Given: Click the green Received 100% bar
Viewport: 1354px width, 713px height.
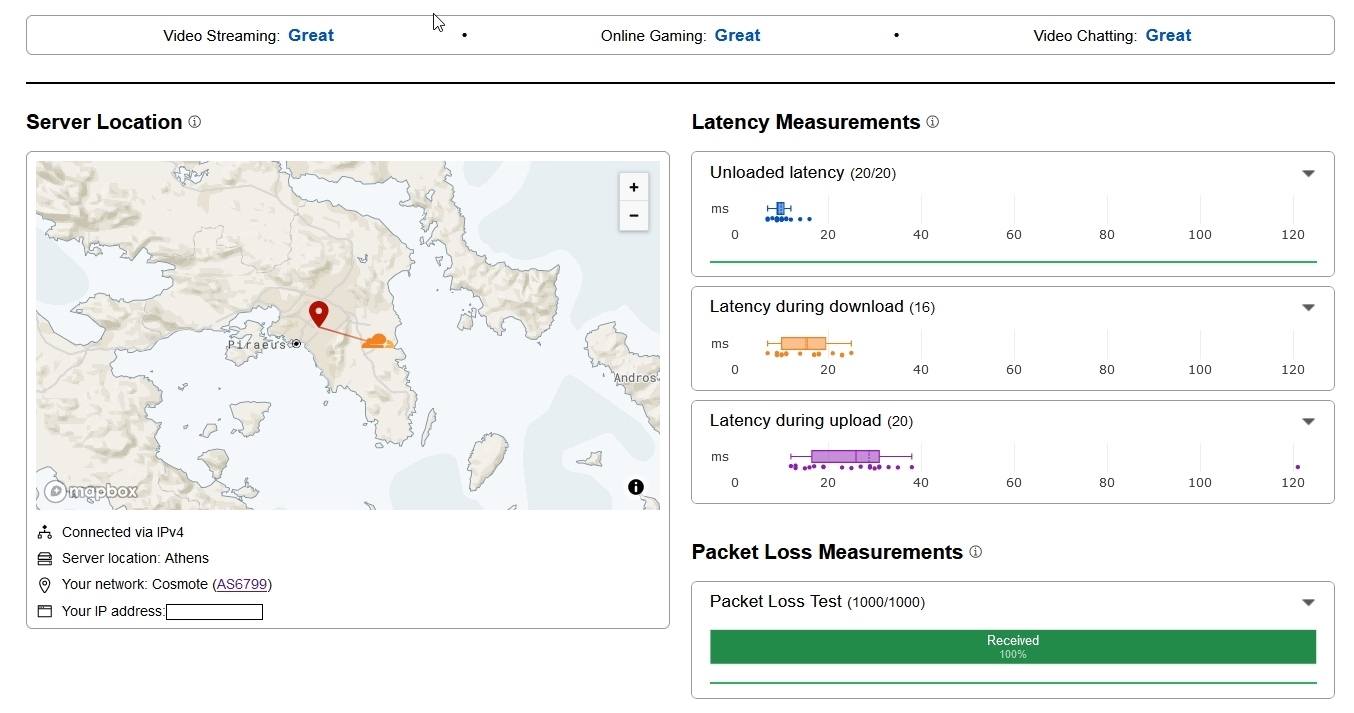Looking at the screenshot, I should [1013, 647].
